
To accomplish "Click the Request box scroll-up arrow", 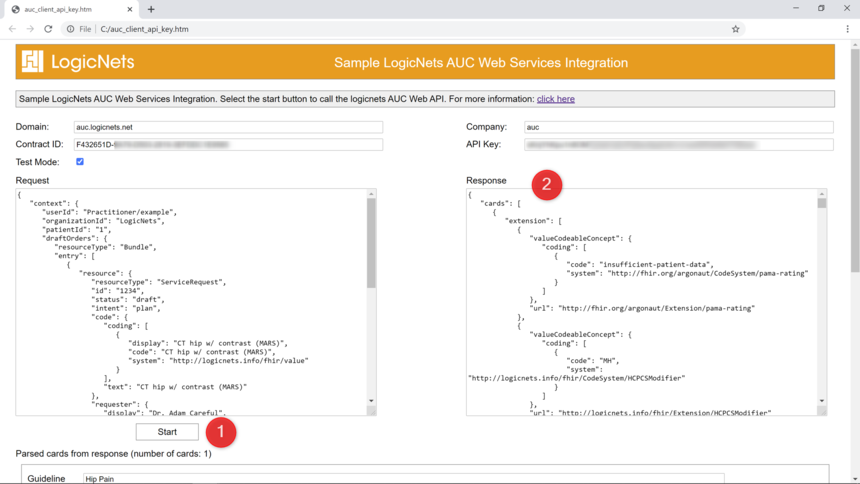I will [x=371, y=194].
